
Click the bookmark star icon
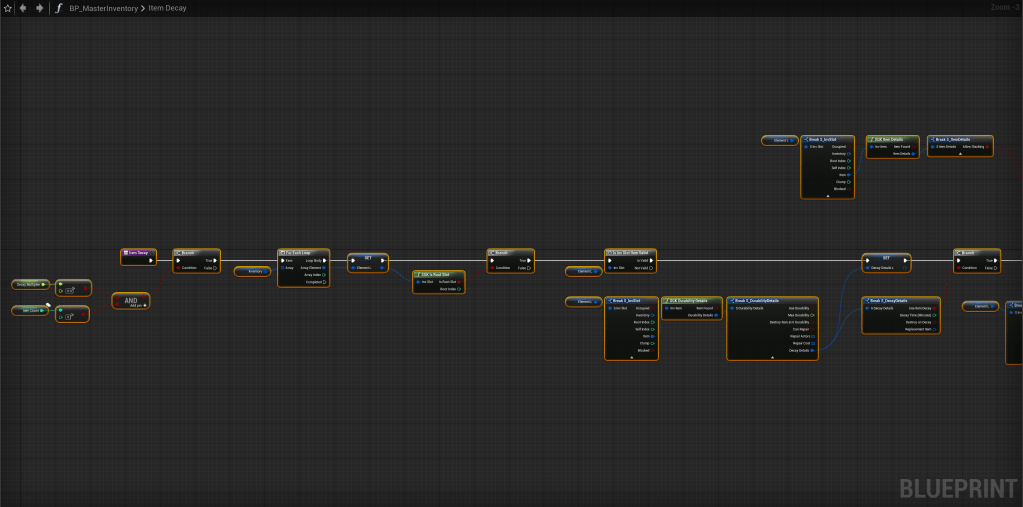[x=8, y=8]
